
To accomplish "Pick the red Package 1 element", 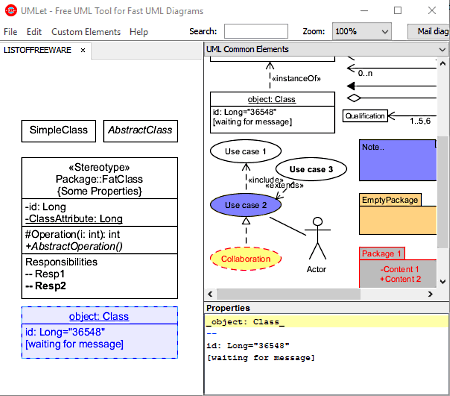I will 398,267.
